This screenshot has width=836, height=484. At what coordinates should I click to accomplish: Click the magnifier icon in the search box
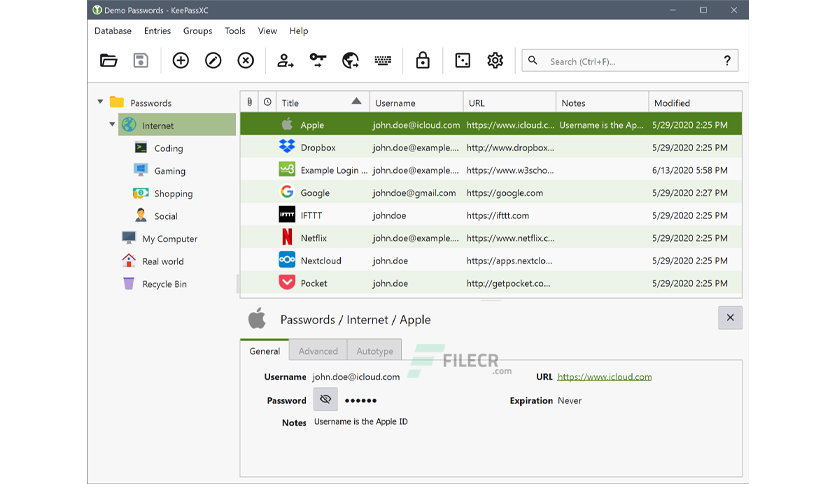533,61
